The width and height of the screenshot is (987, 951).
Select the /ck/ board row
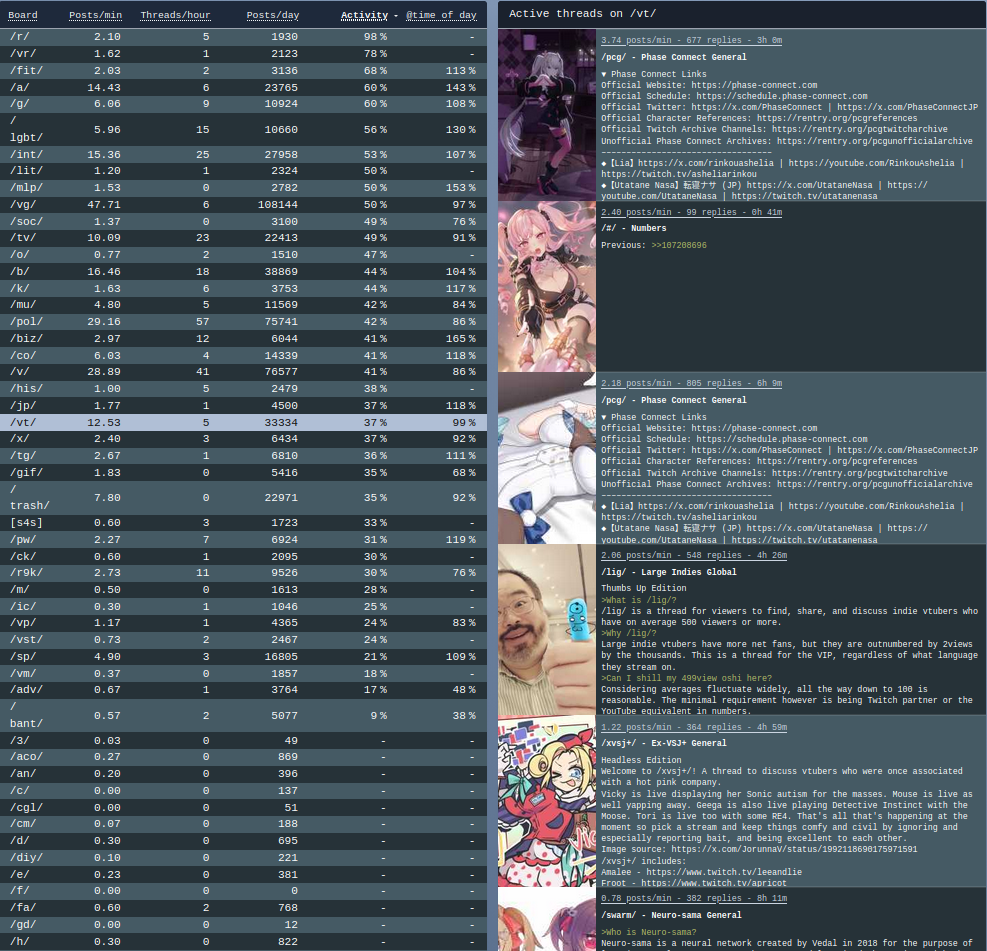click(243, 556)
